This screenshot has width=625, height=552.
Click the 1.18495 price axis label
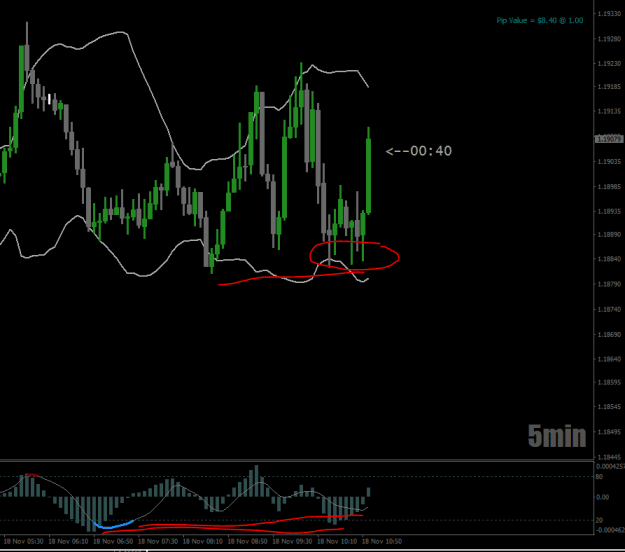(x=609, y=432)
